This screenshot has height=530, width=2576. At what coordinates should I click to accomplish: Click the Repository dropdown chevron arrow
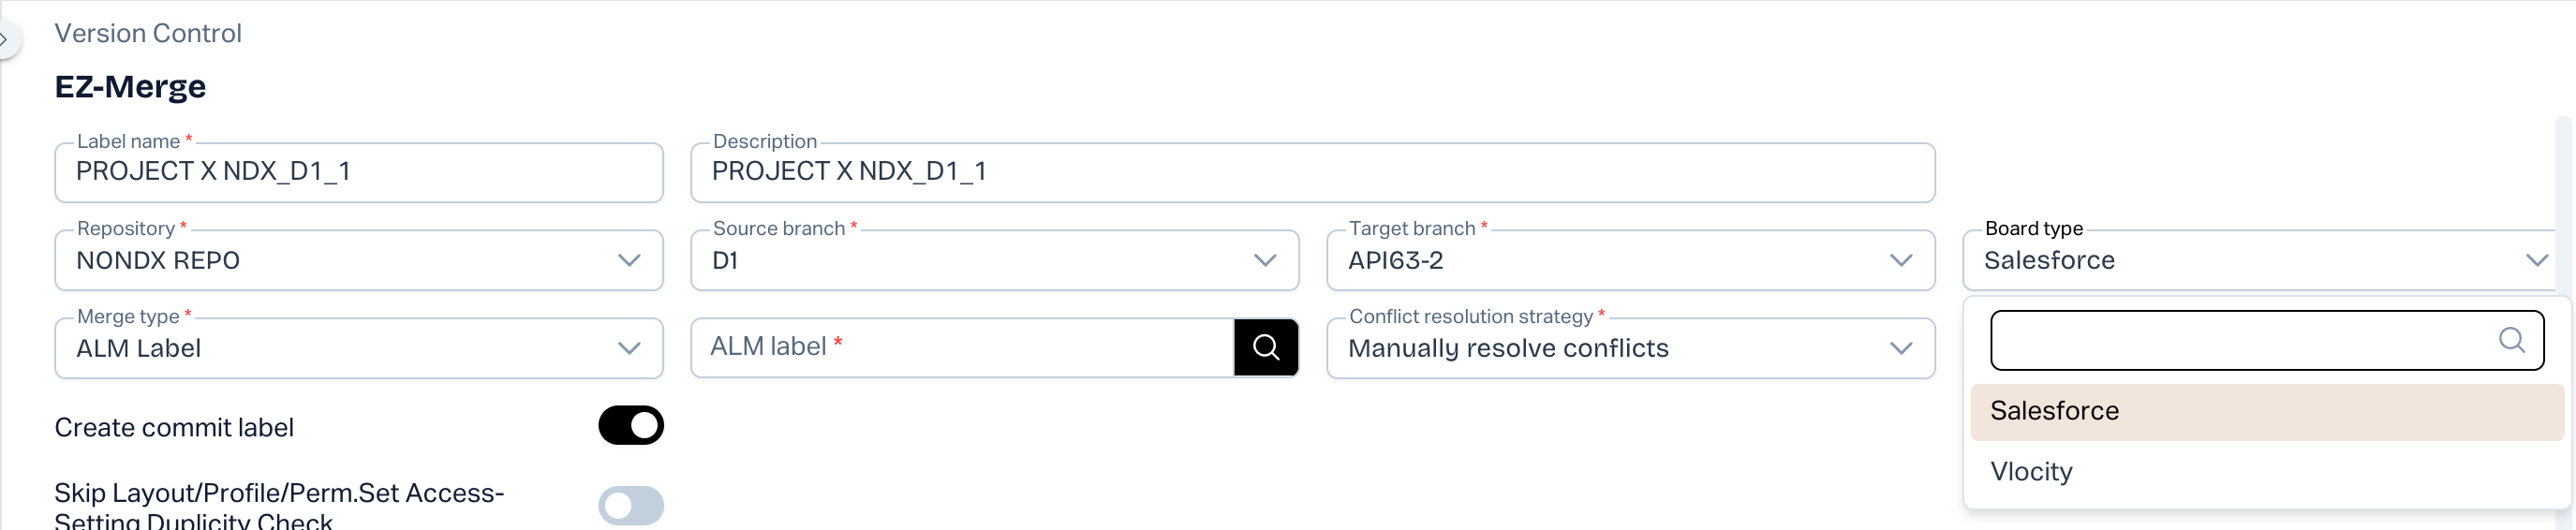(x=629, y=261)
